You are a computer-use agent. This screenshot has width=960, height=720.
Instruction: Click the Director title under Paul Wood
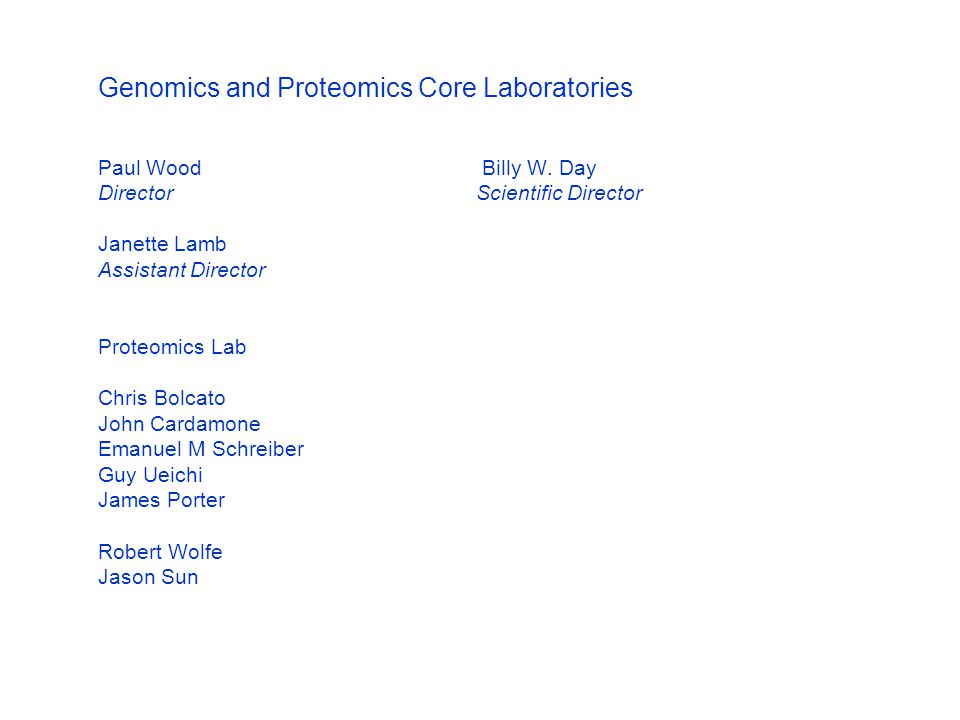coord(136,193)
